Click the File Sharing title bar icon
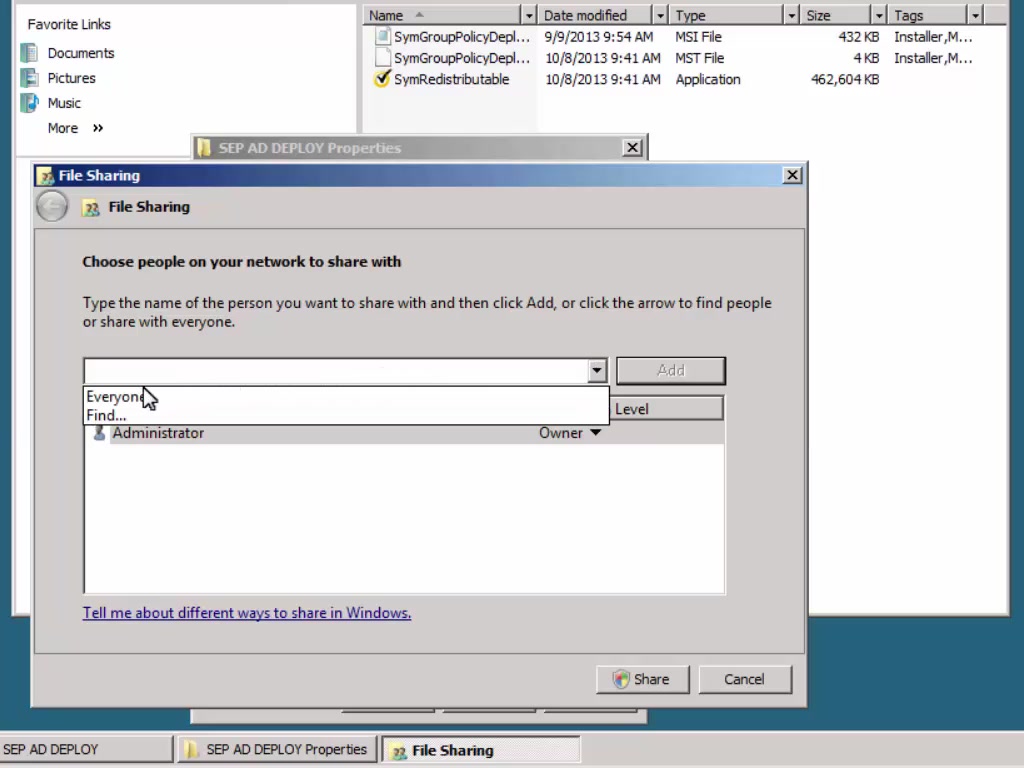 pos(45,176)
